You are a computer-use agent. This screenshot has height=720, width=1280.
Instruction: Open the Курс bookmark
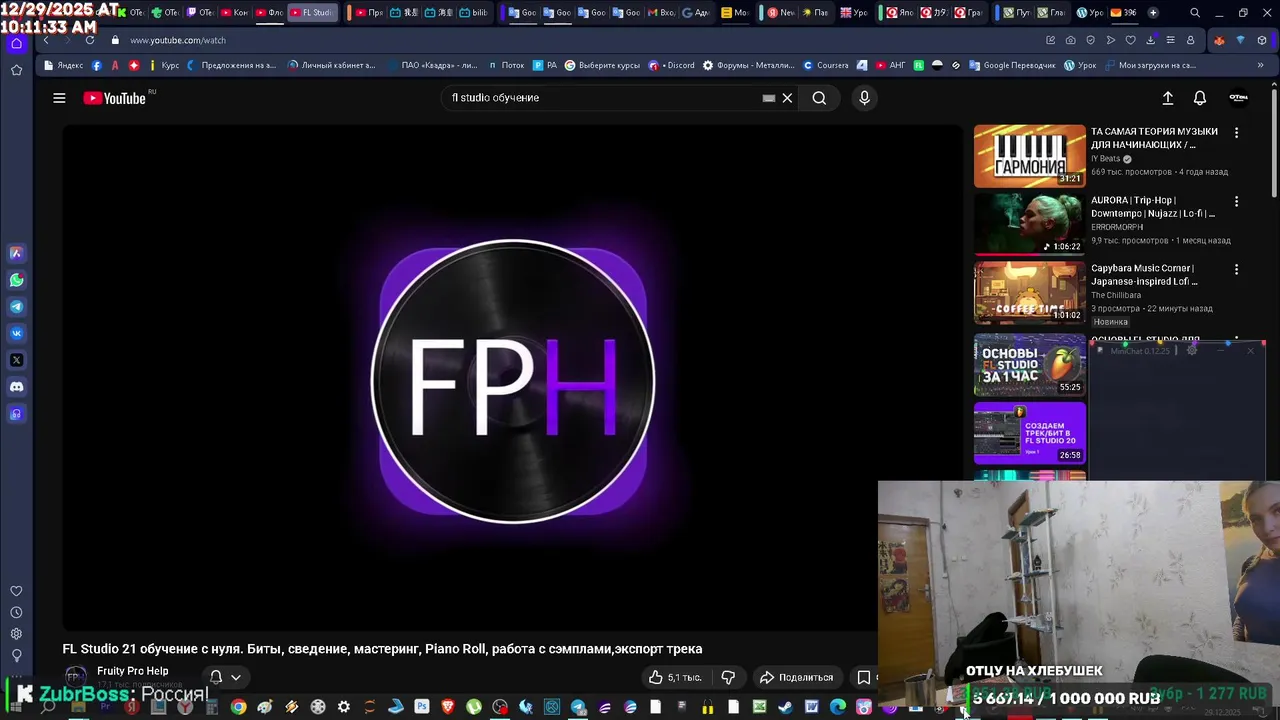tap(164, 65)
